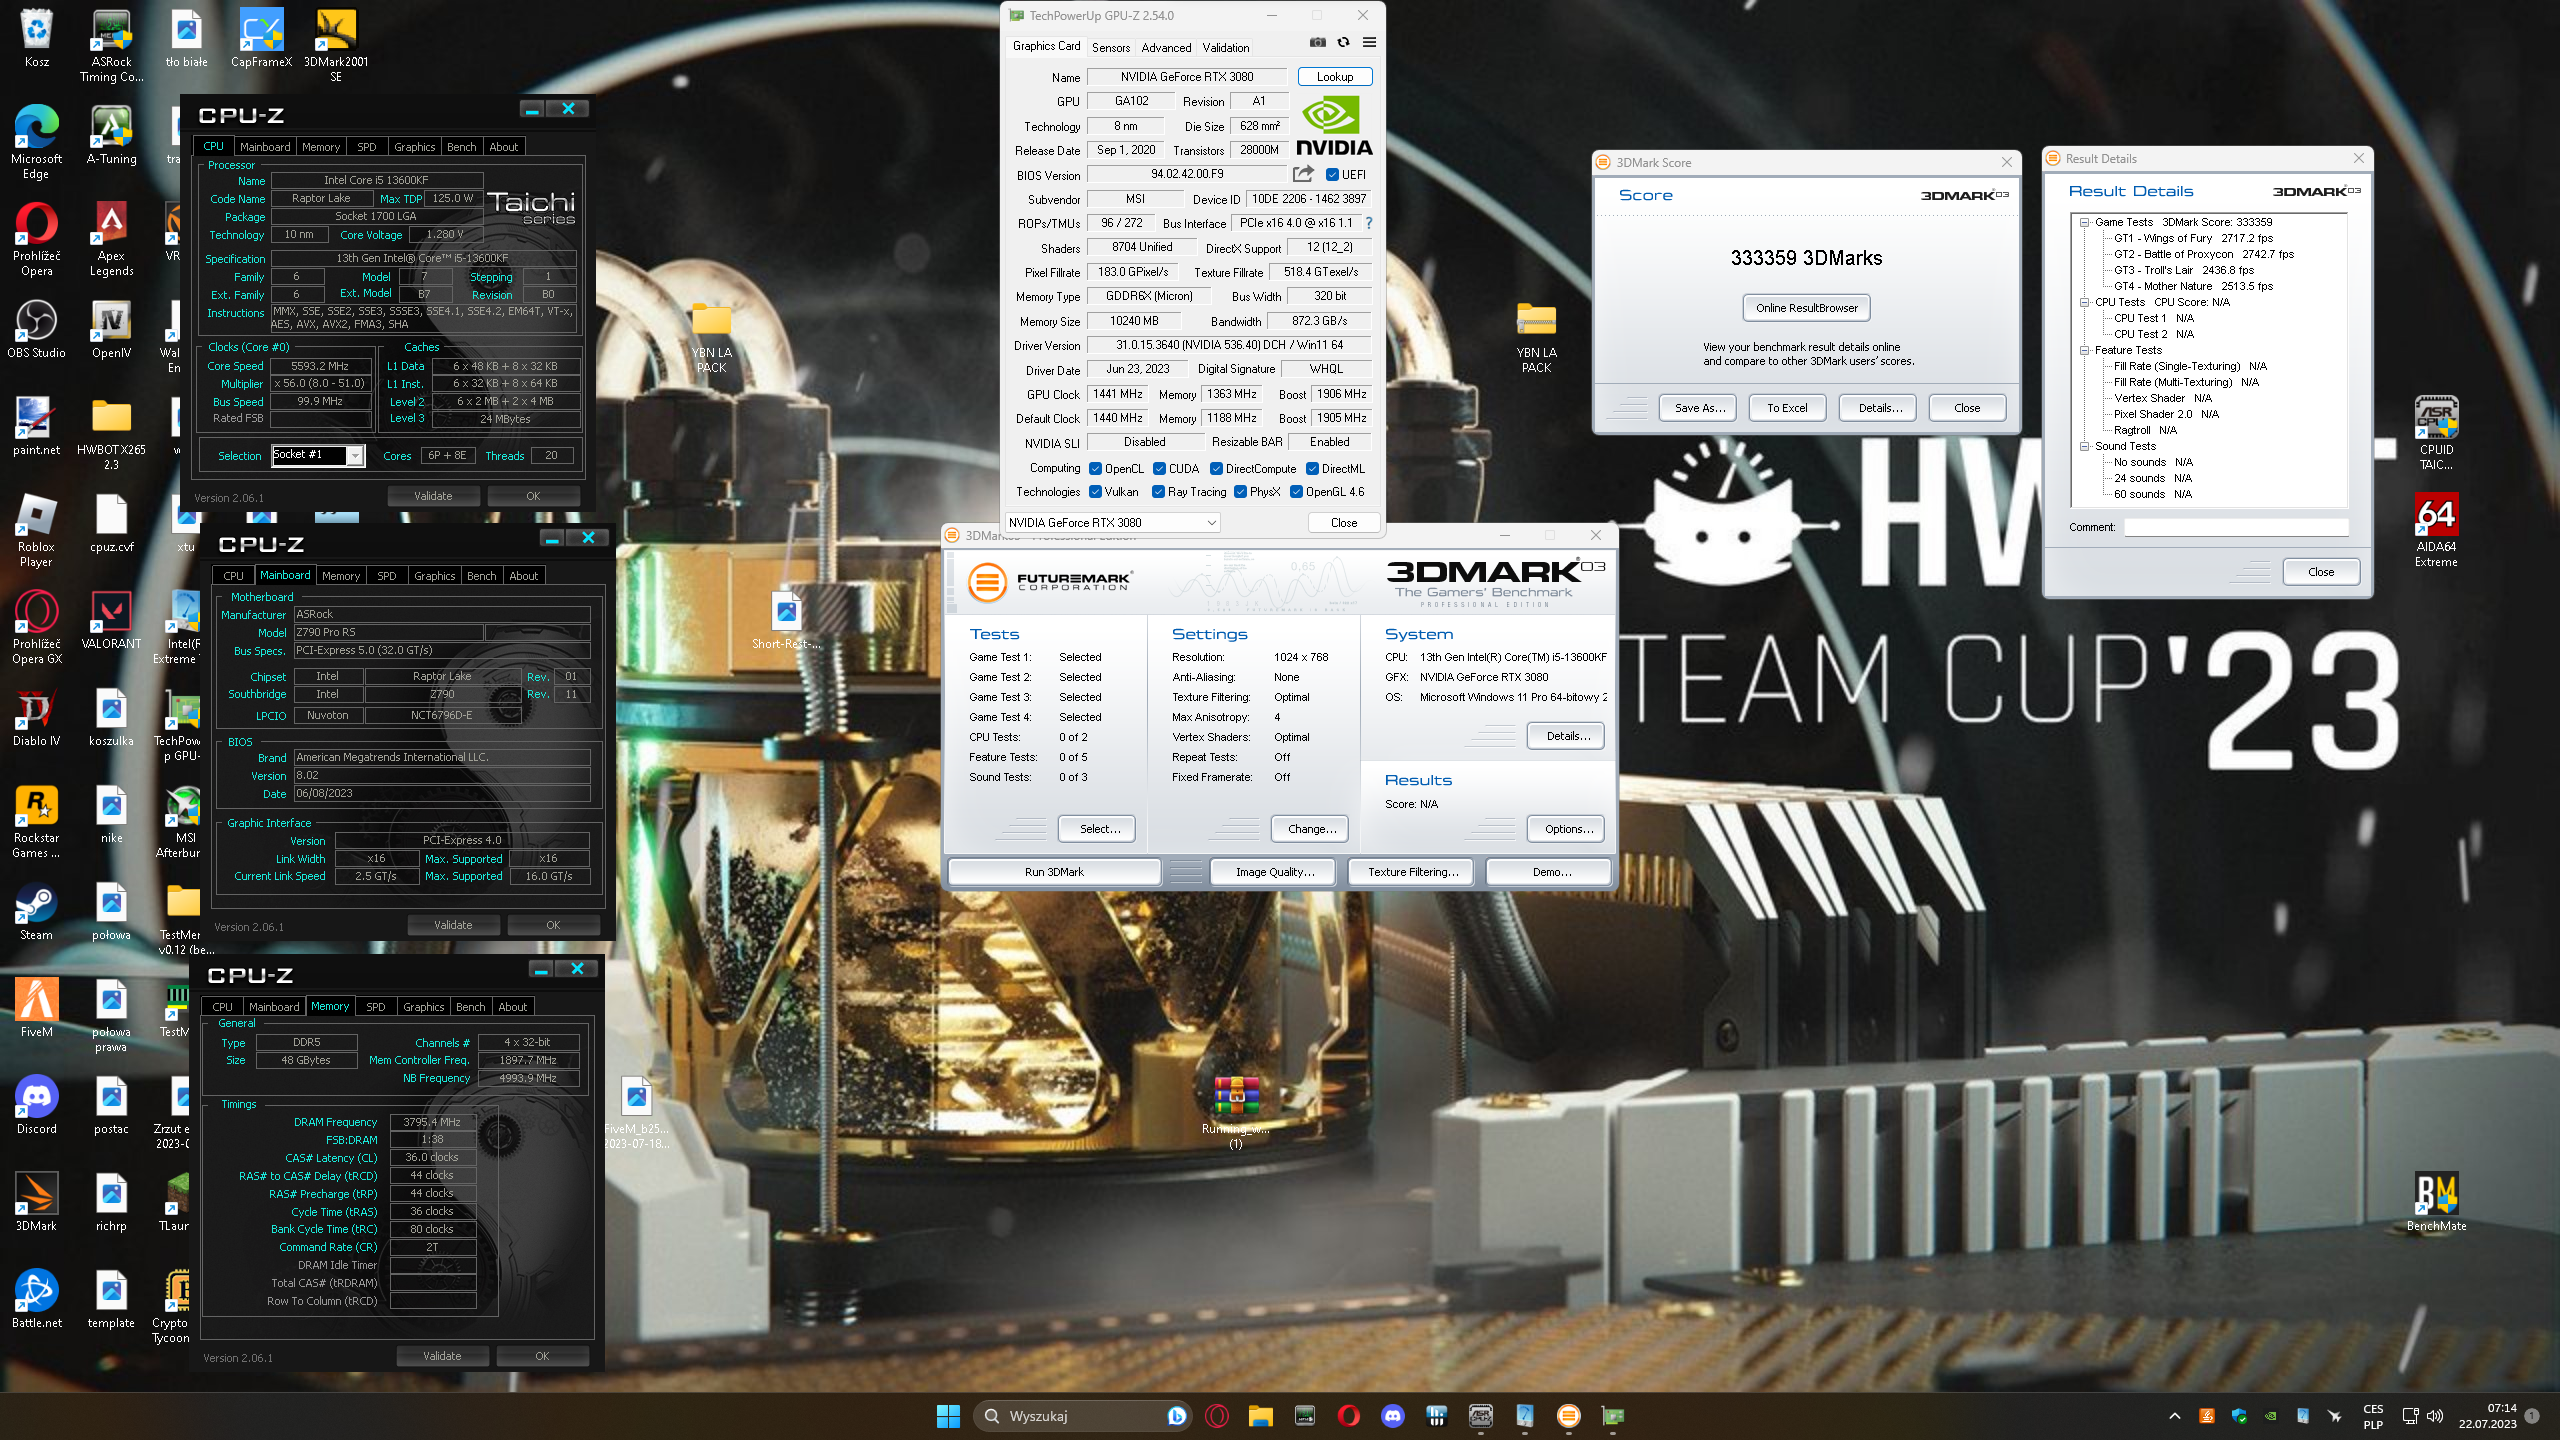Open the SPD tab in middle CPU-Z window
This screenshot has width=2560, height=1440.
click(387, 576)
